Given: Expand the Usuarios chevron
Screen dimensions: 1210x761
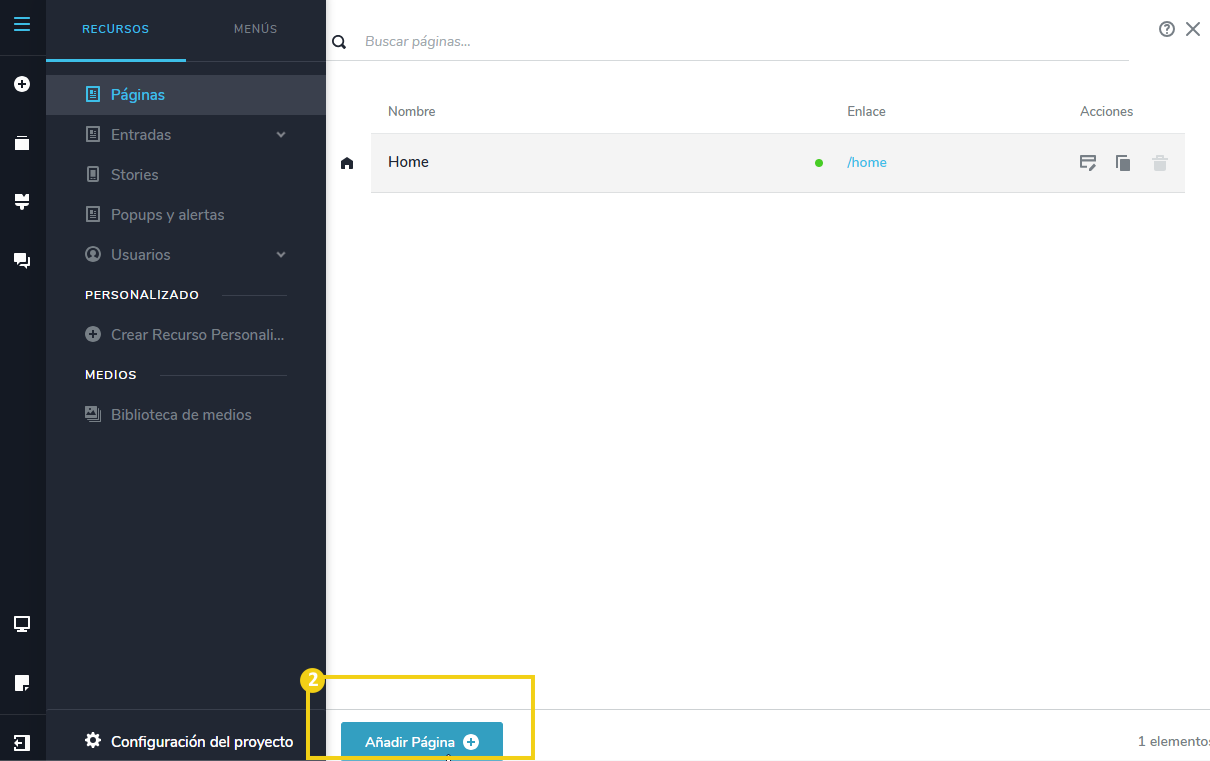Looking at the screenshot, I should 281,255.
